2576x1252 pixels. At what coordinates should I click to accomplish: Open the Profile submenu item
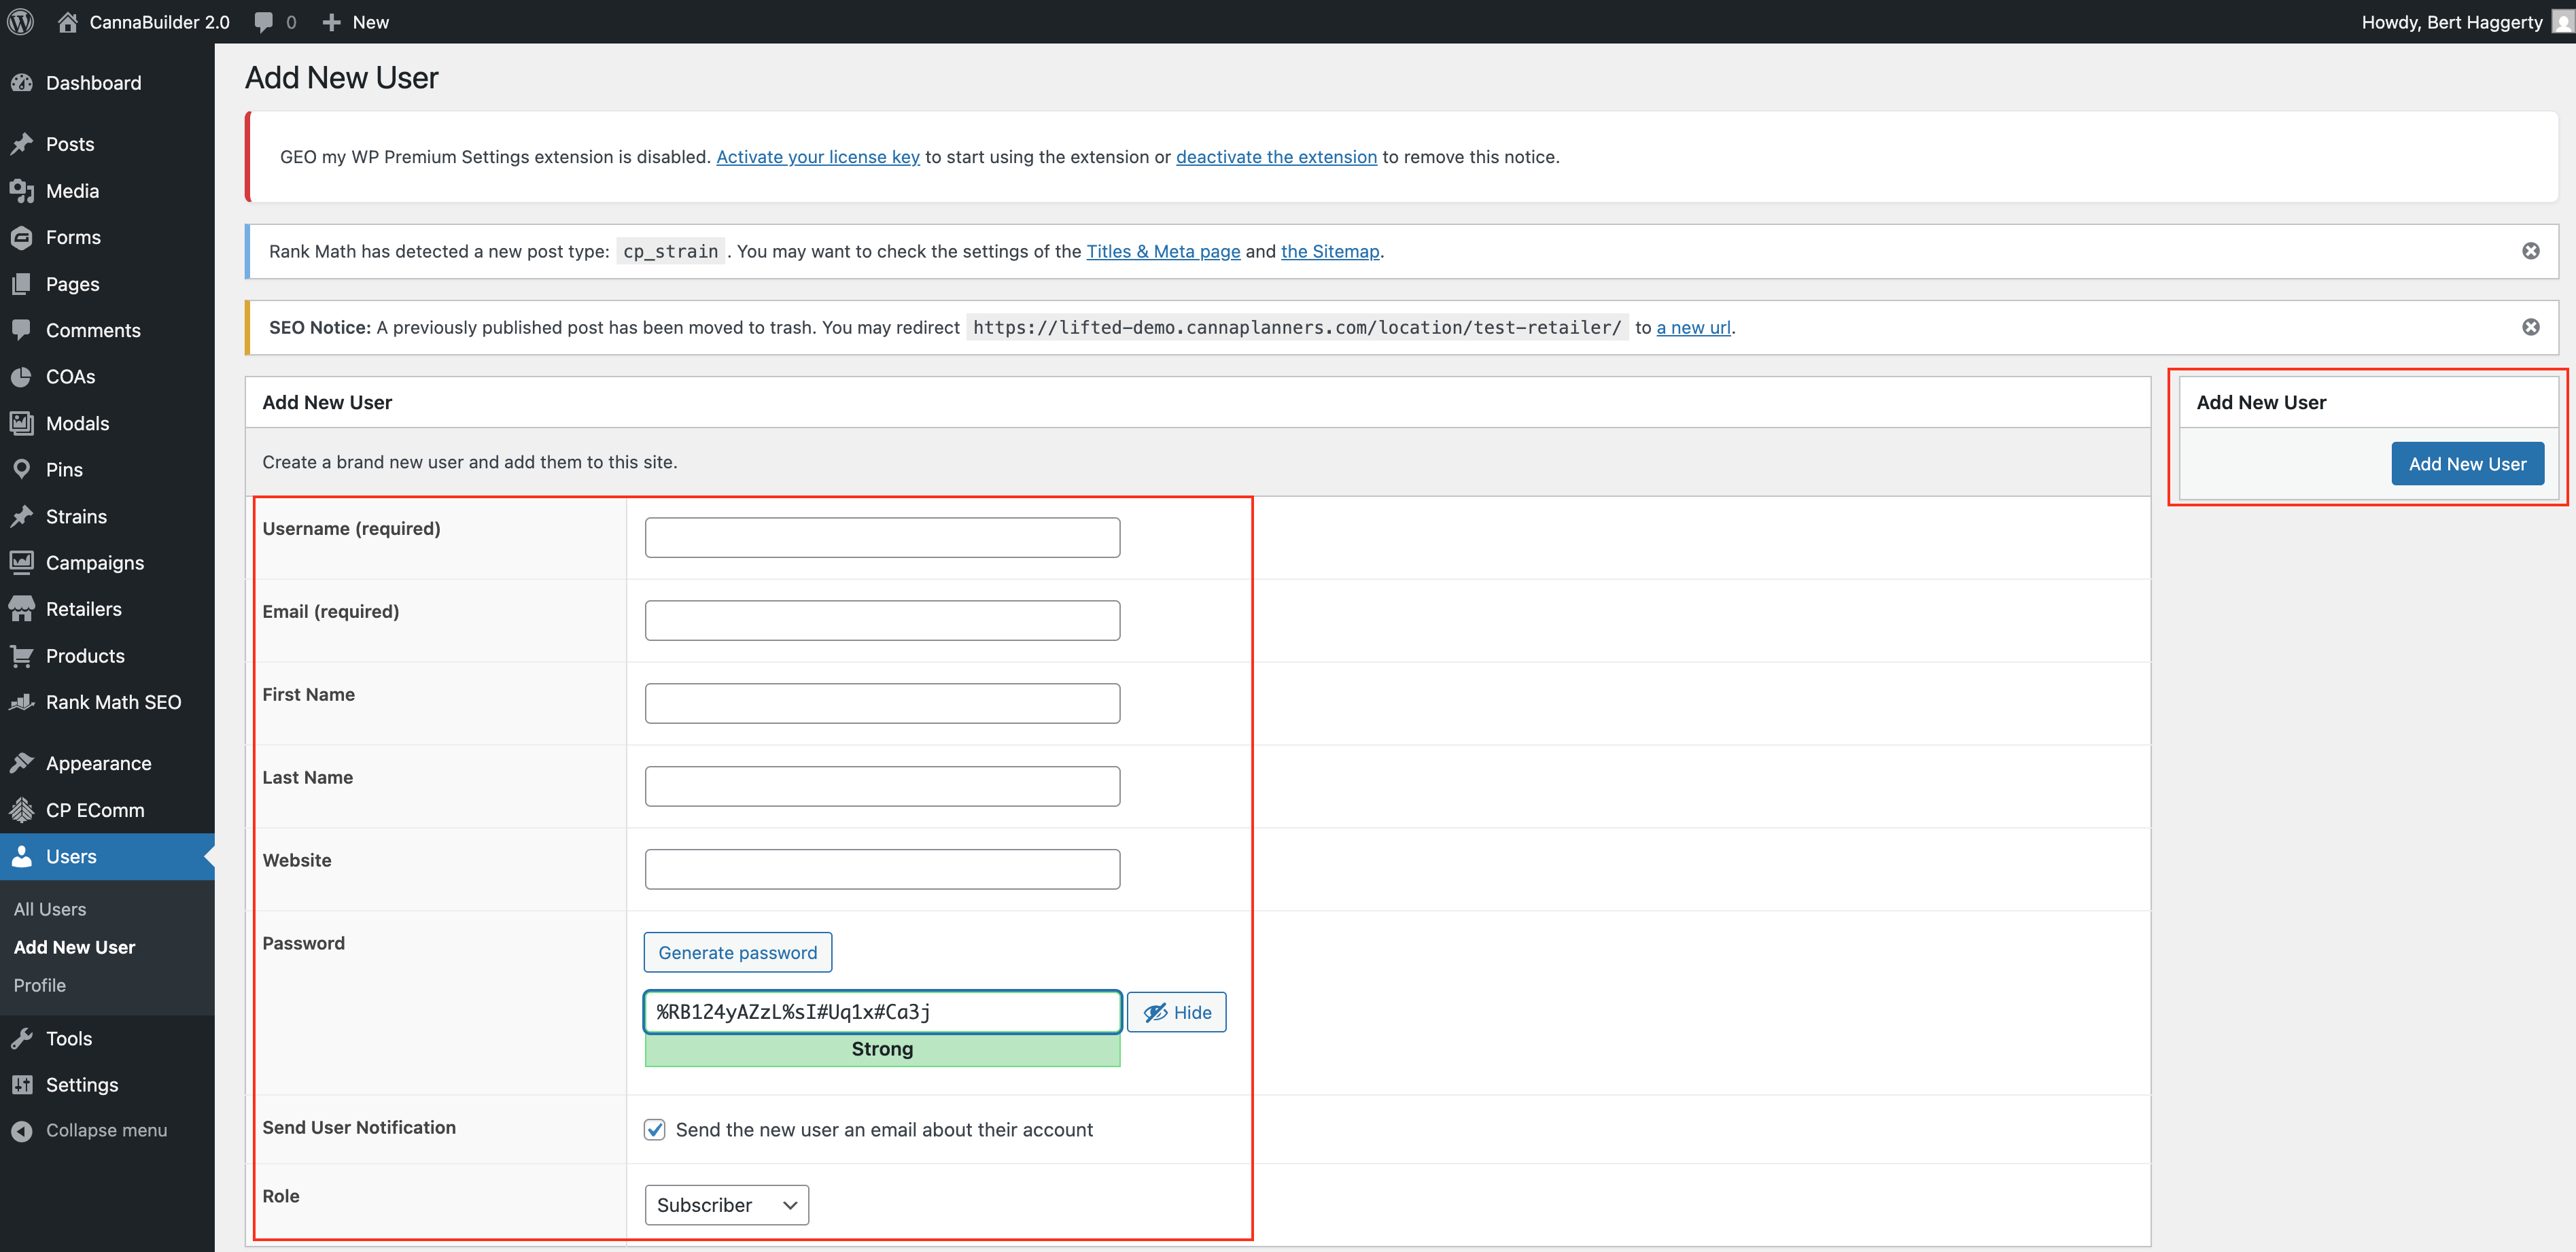pyautogui.click(x=40, y=985)
